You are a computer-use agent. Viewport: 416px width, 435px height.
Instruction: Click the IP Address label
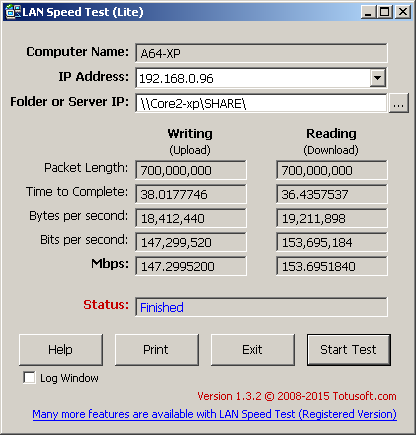94,77
